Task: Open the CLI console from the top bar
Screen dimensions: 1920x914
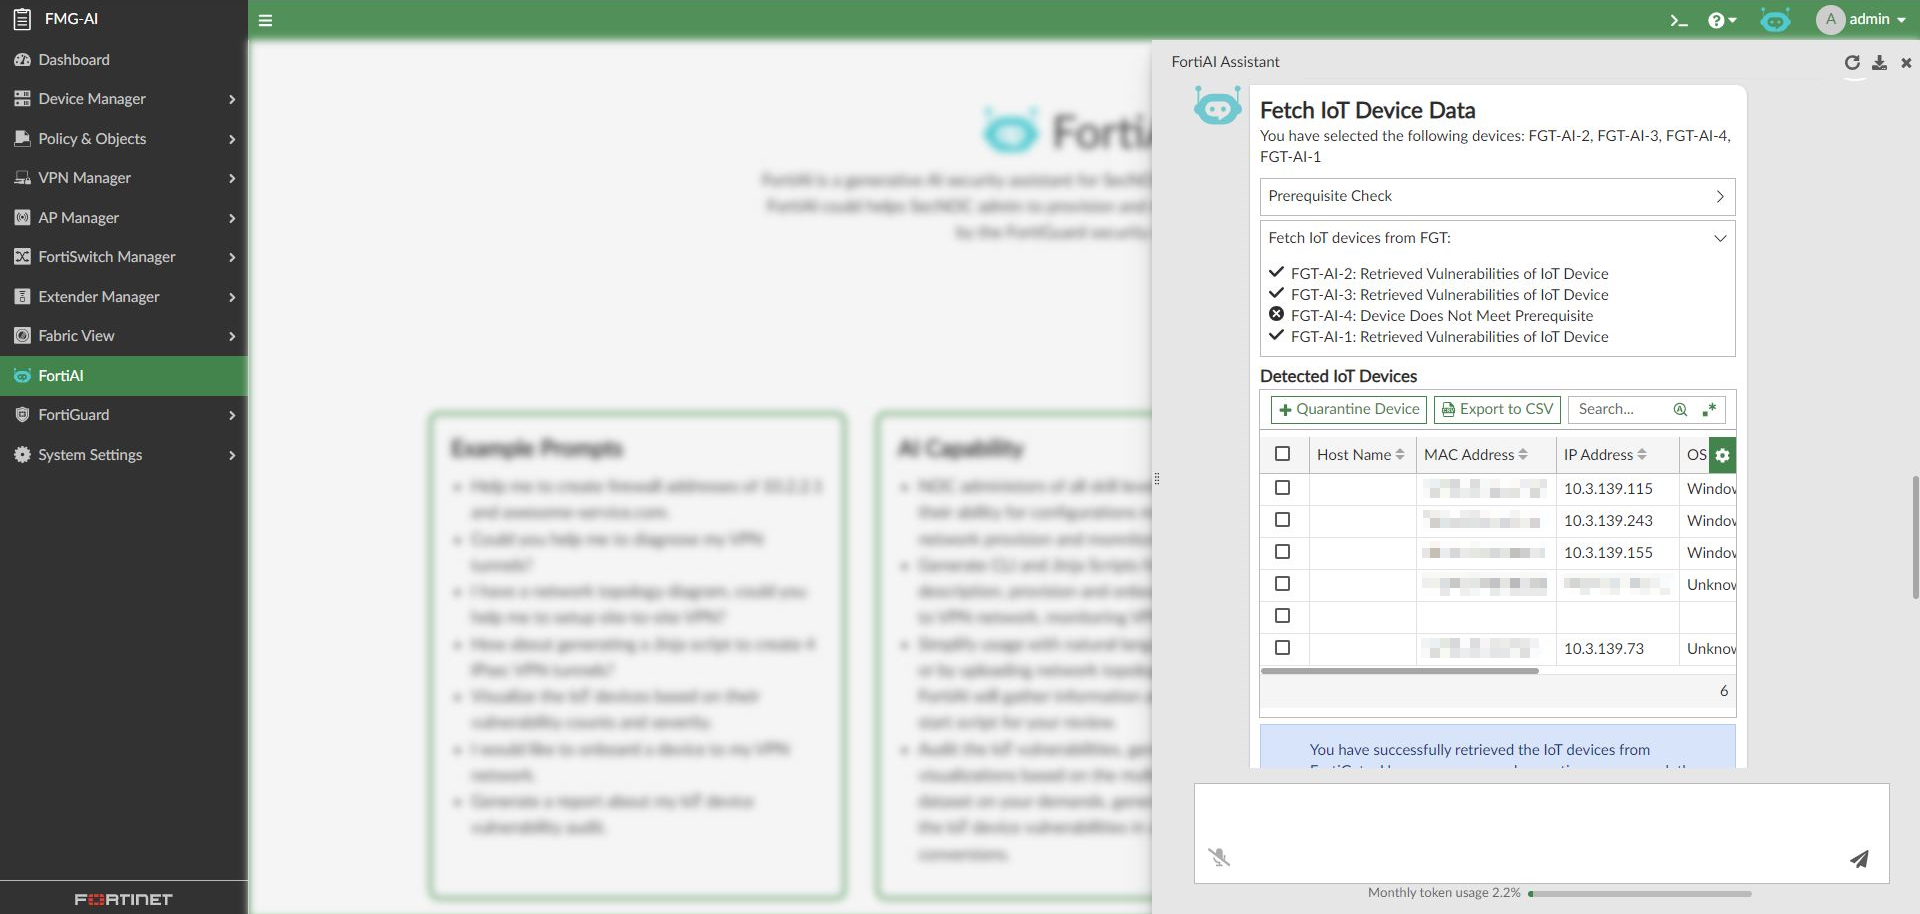Action: pyautogui.click(x=1679, y=20)
